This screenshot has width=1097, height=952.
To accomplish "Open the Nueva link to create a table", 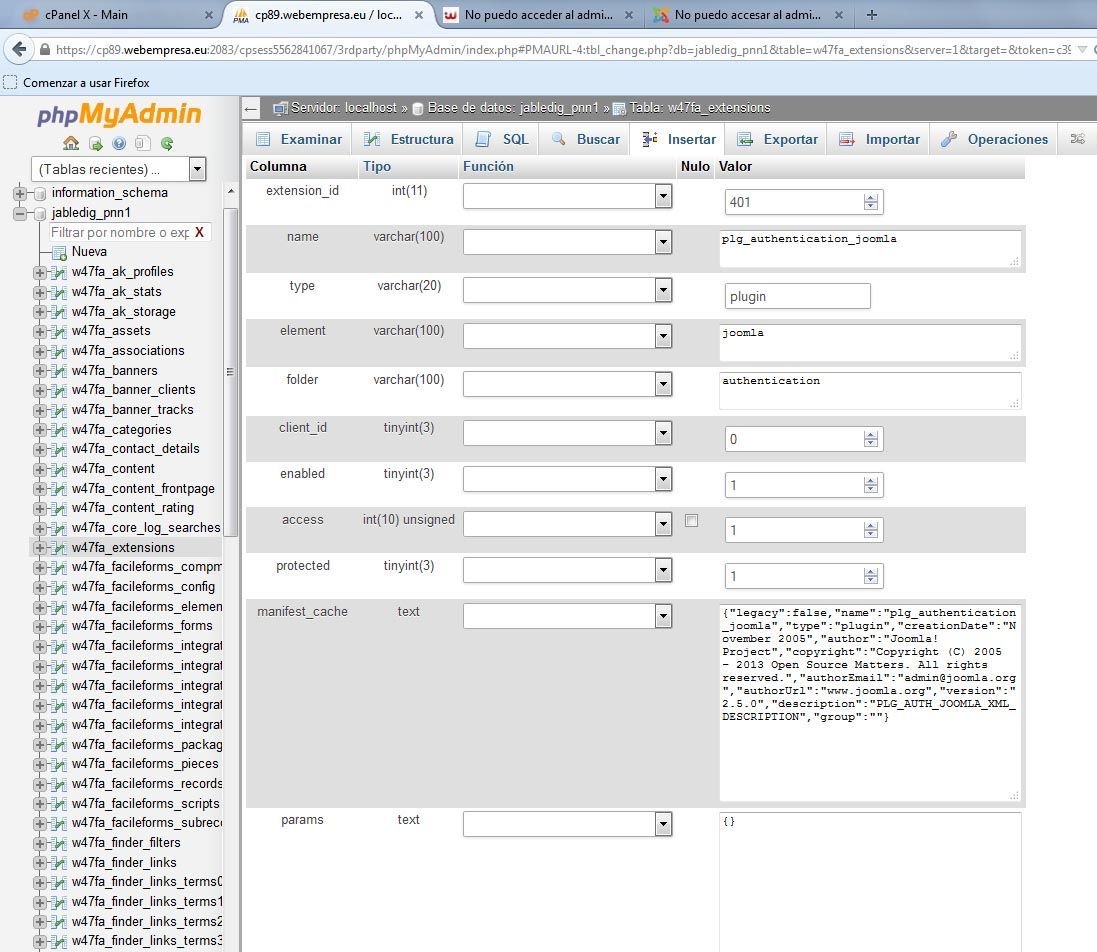I will point(90,252).
